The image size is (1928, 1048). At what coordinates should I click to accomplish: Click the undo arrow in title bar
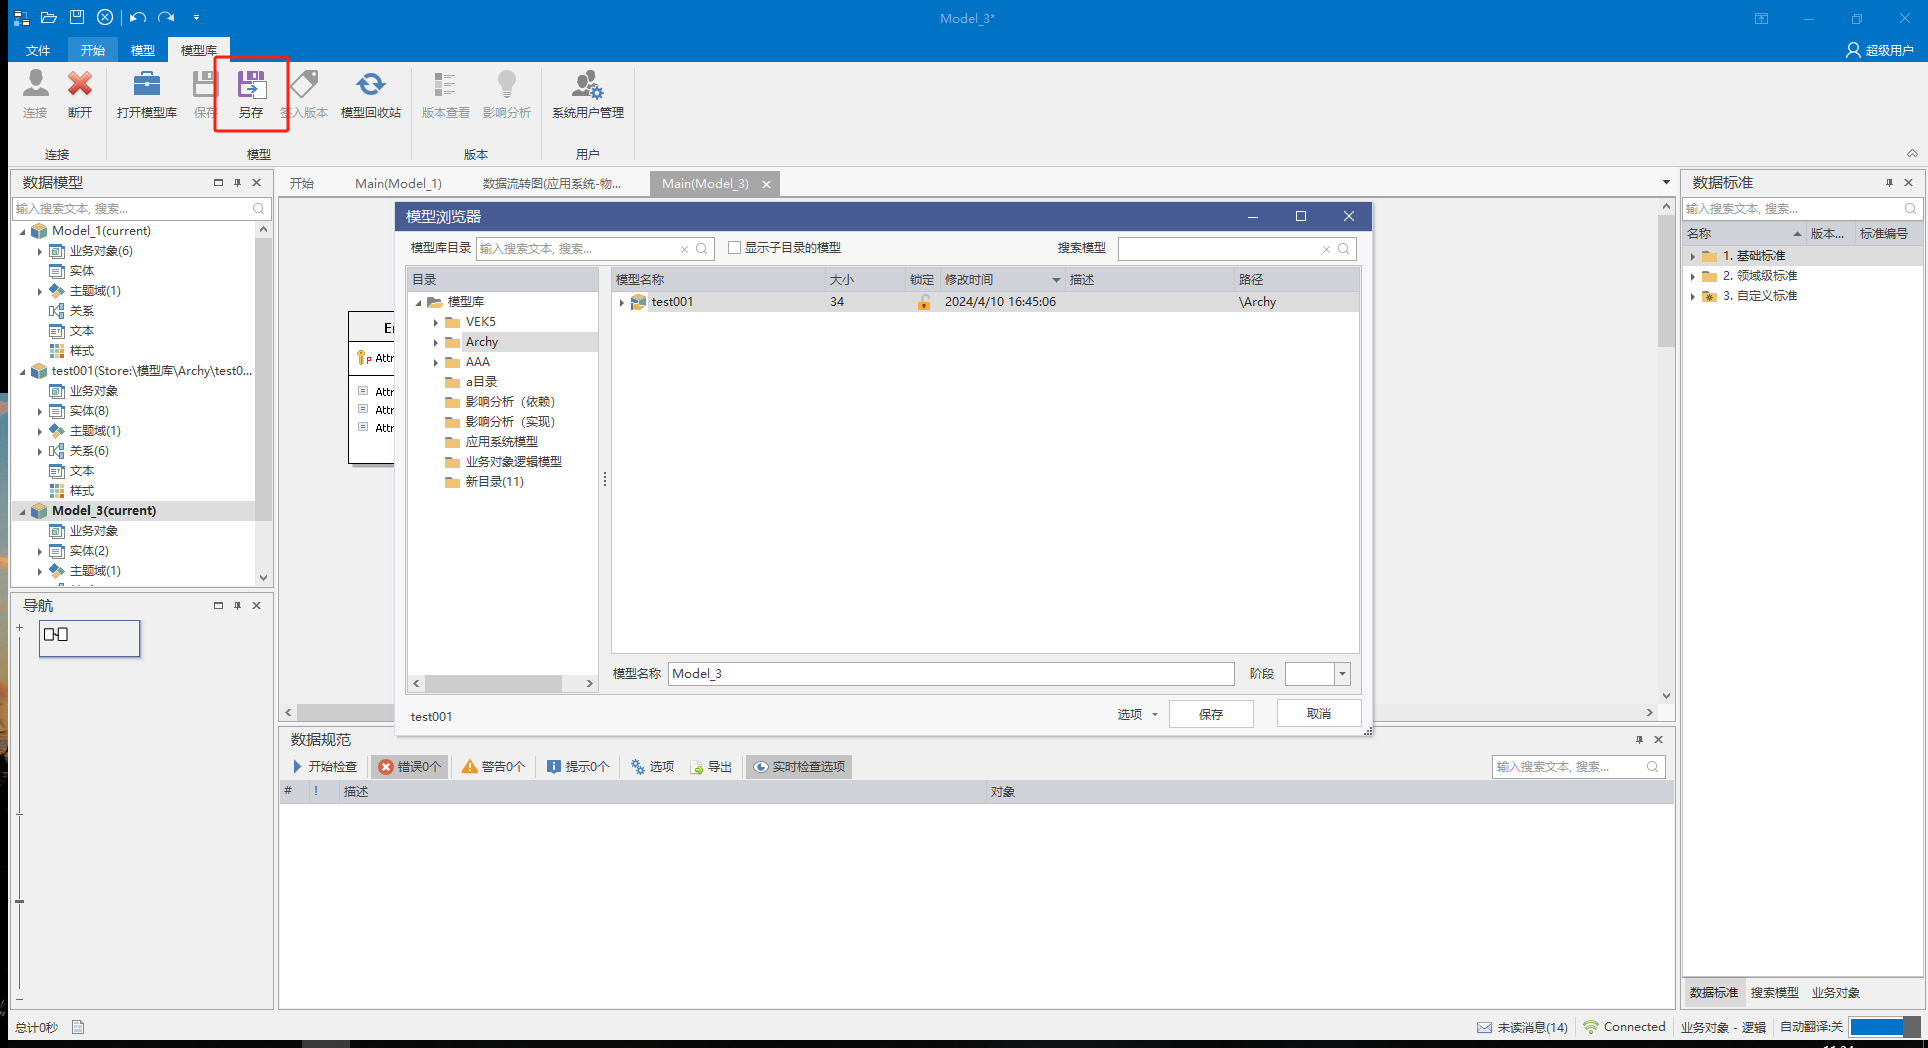point(138,17)
